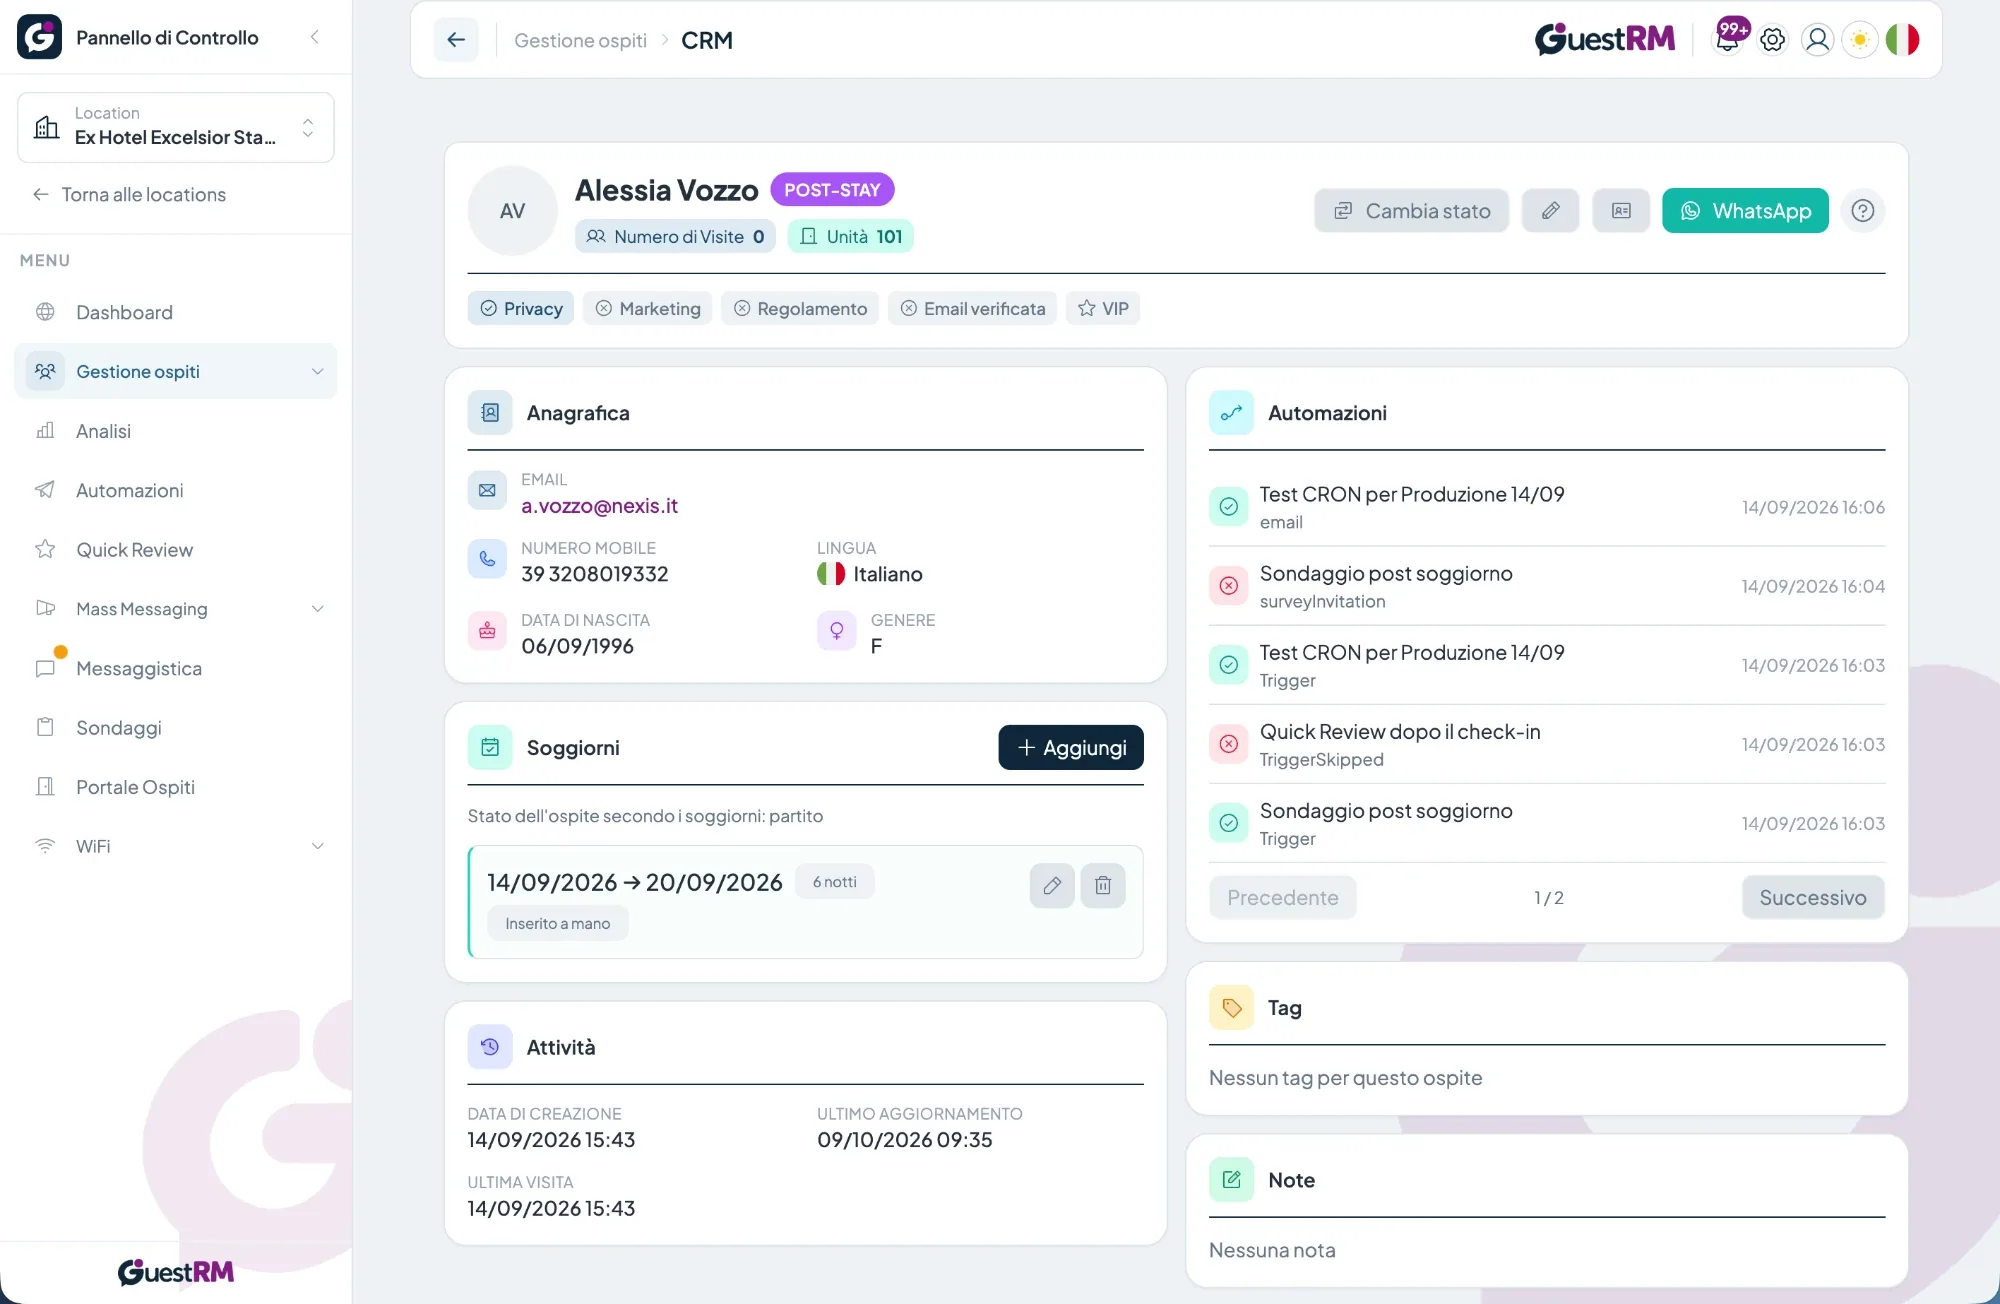The image size is (2000, 1304).
Task: Open the Location selector dropdown
Action: [176, 127]
